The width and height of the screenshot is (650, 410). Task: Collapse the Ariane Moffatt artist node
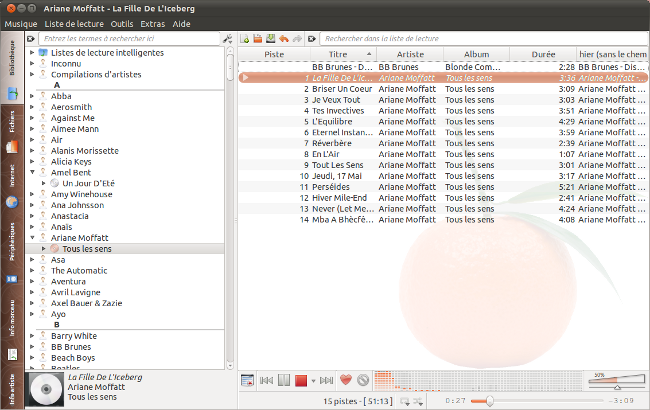click(32, 238)
